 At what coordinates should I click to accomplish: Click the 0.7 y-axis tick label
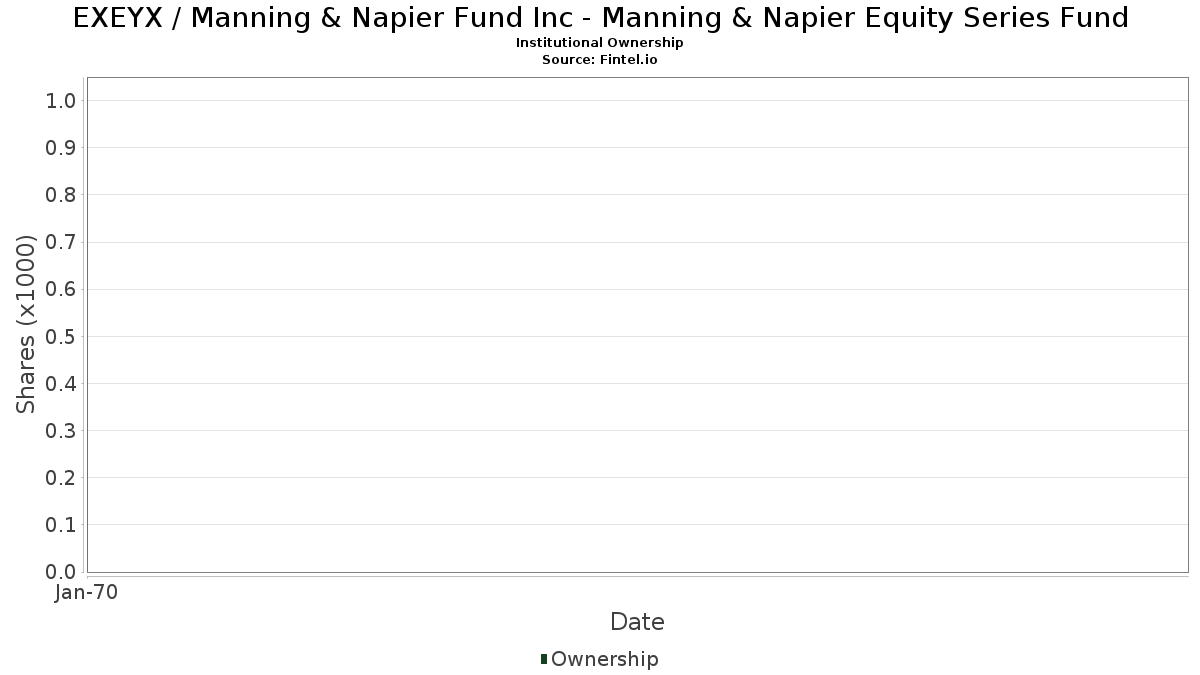(61, 242)
